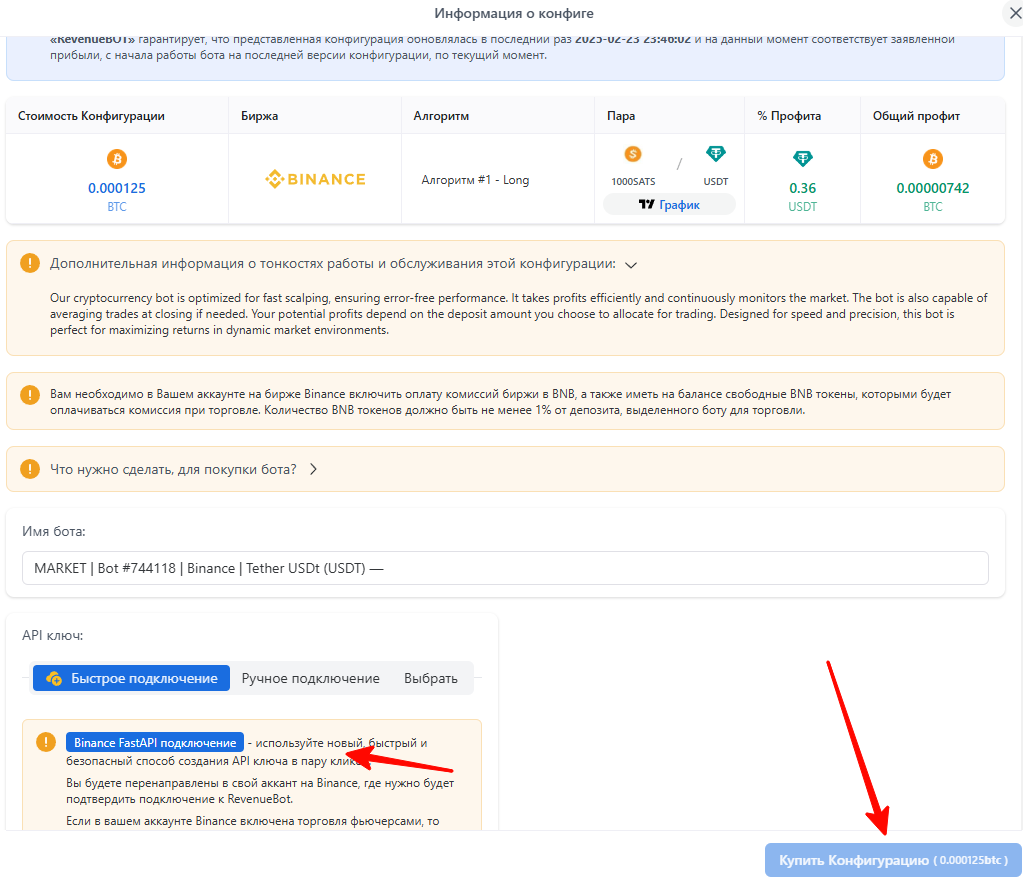Switch to the Выбрать tab
The width and height of the screenshot is (1023, 880).
pyautogui.click(x=431, y=678)
